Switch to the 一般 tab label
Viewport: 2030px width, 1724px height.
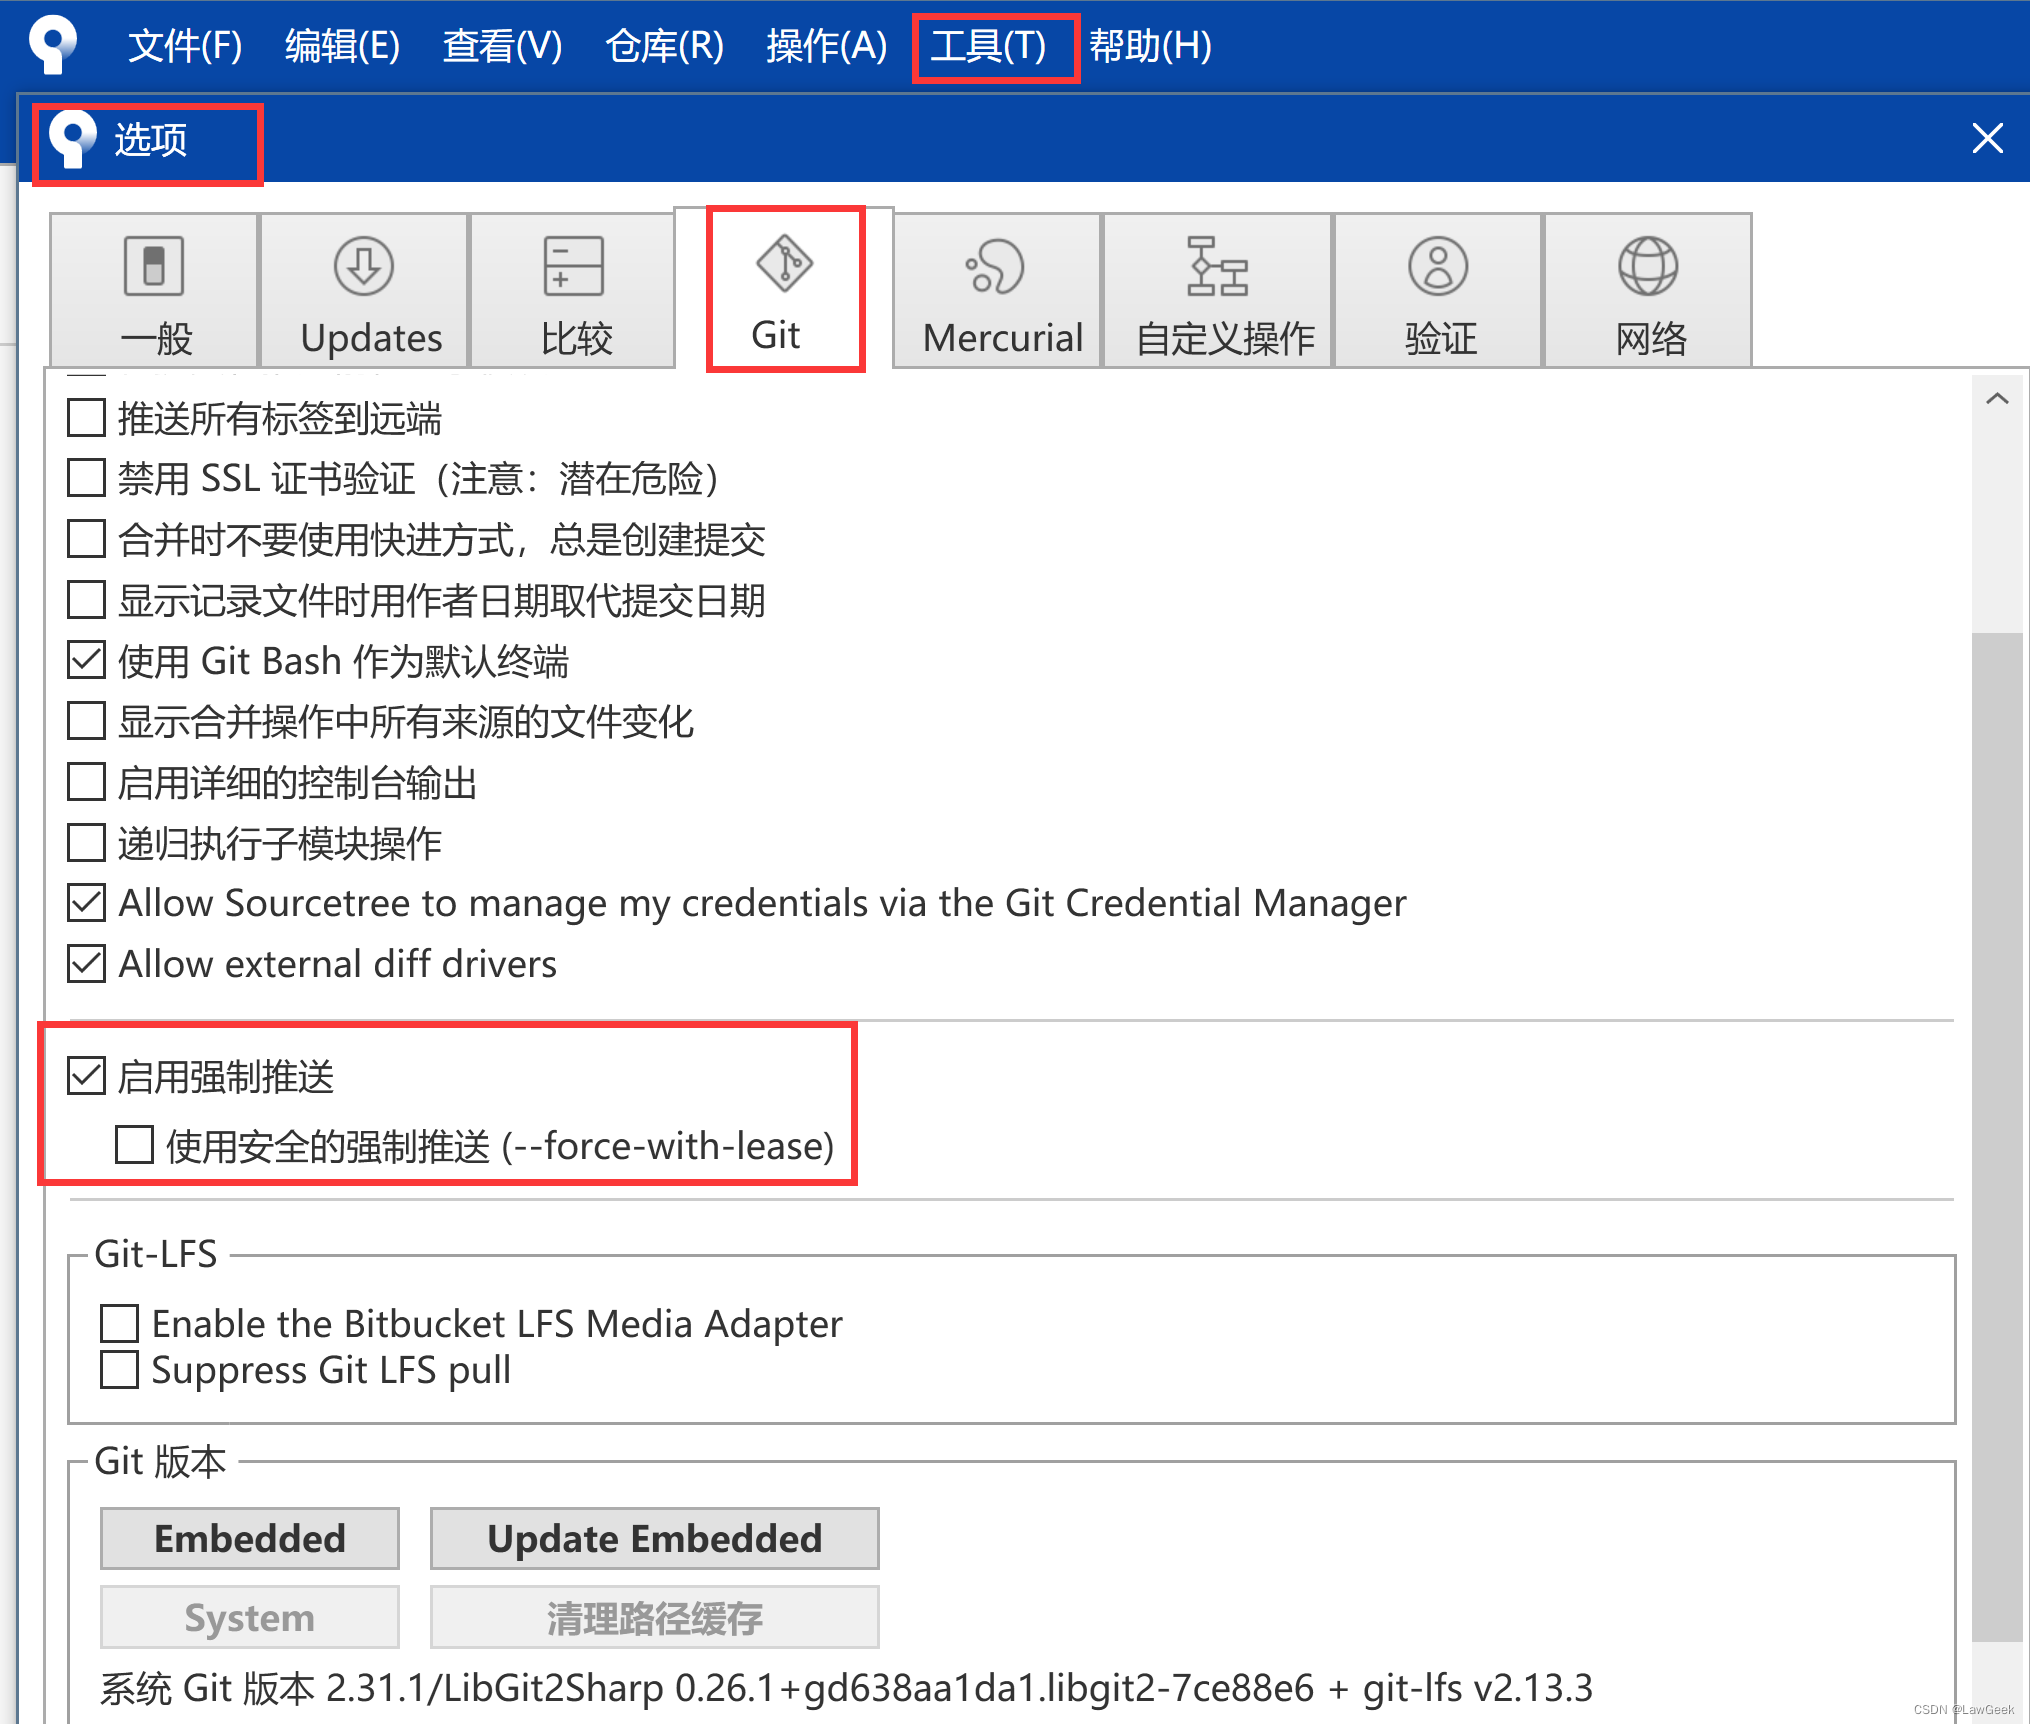click(156, 338)
